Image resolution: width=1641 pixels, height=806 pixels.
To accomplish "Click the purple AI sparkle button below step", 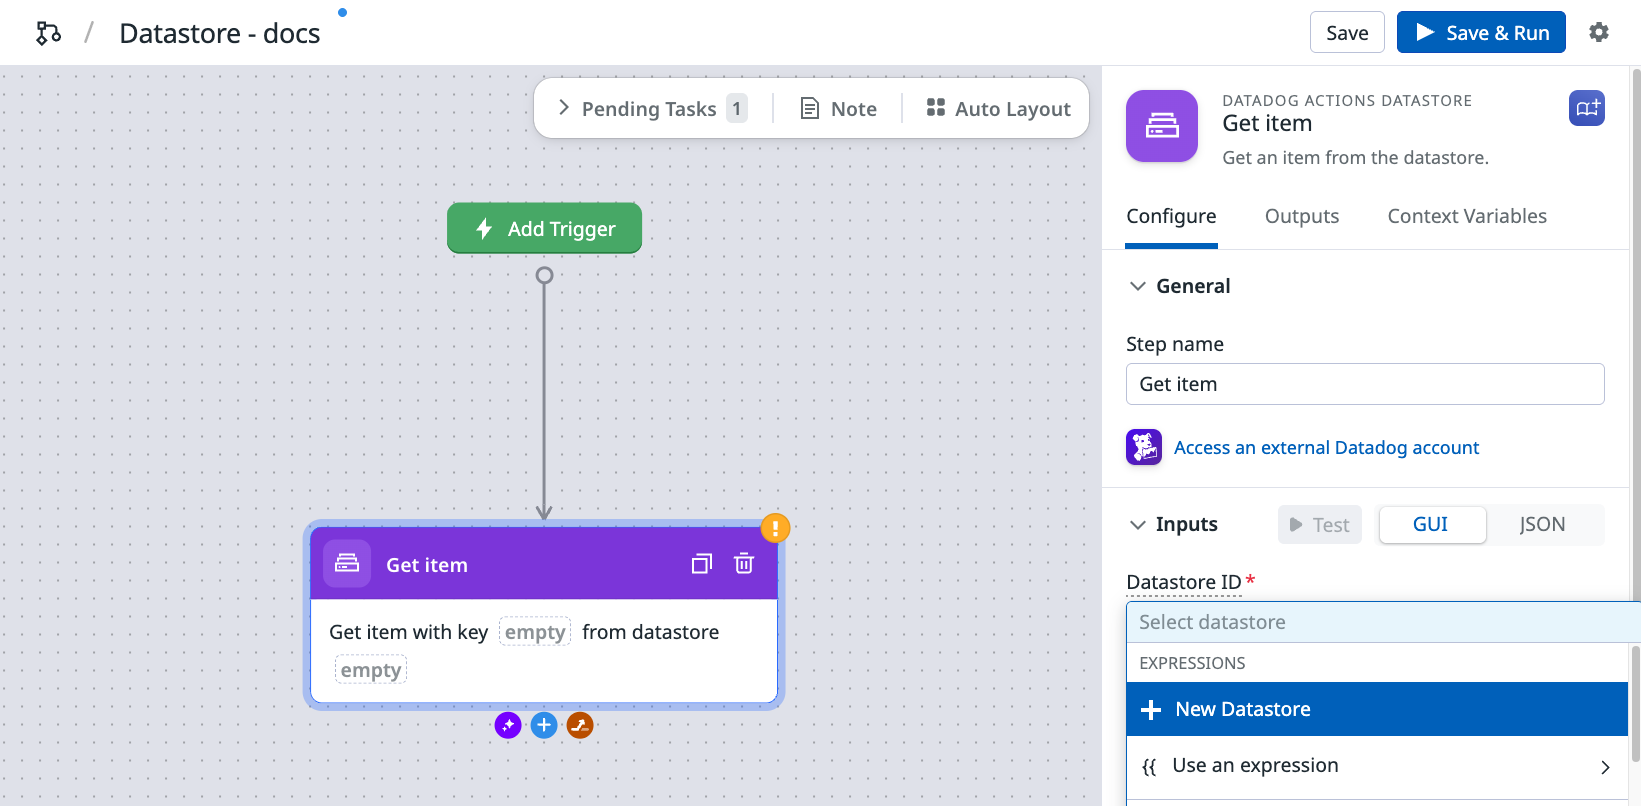I will click(x=508, y=725).
